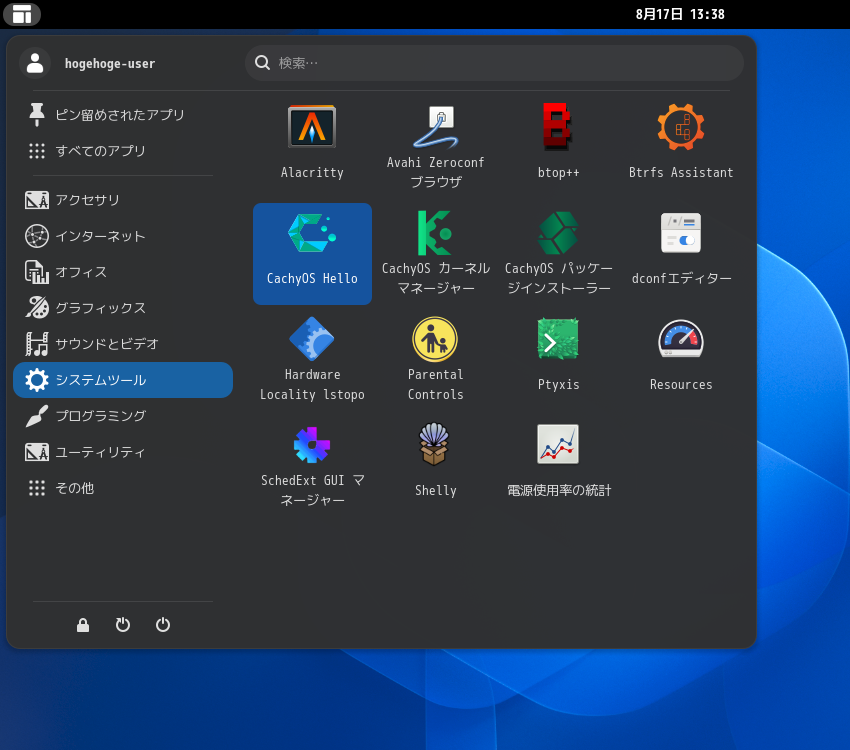
Task: Open CachyOS kernel manager
Action: click(x=435, y=254)
